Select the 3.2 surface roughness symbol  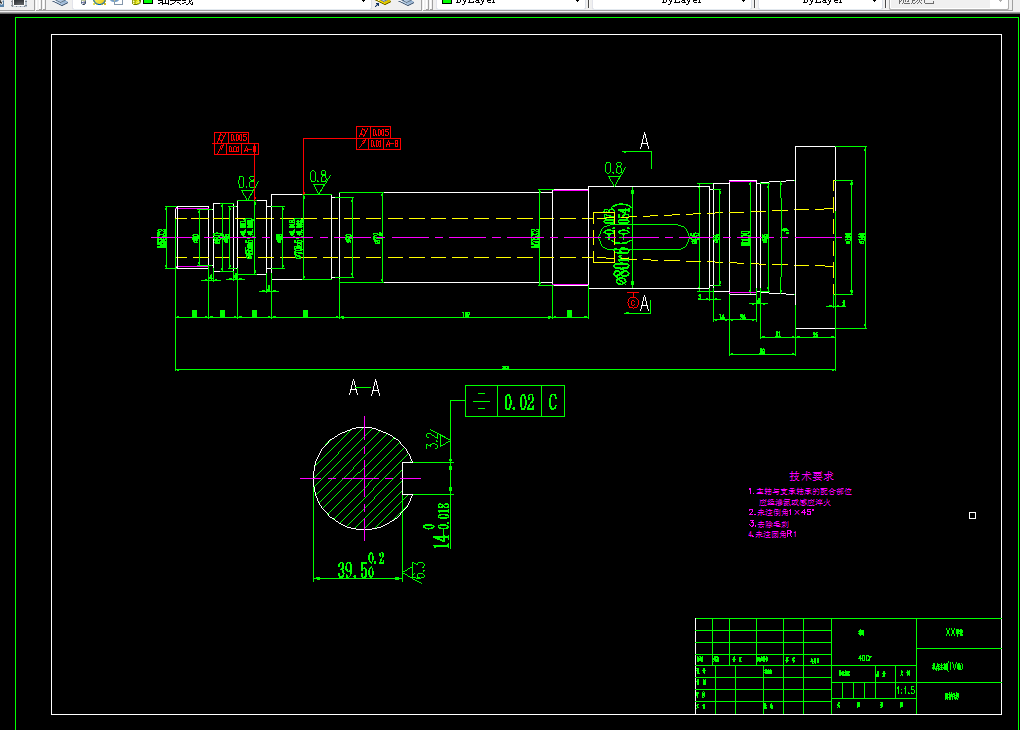tap(437, 440)
